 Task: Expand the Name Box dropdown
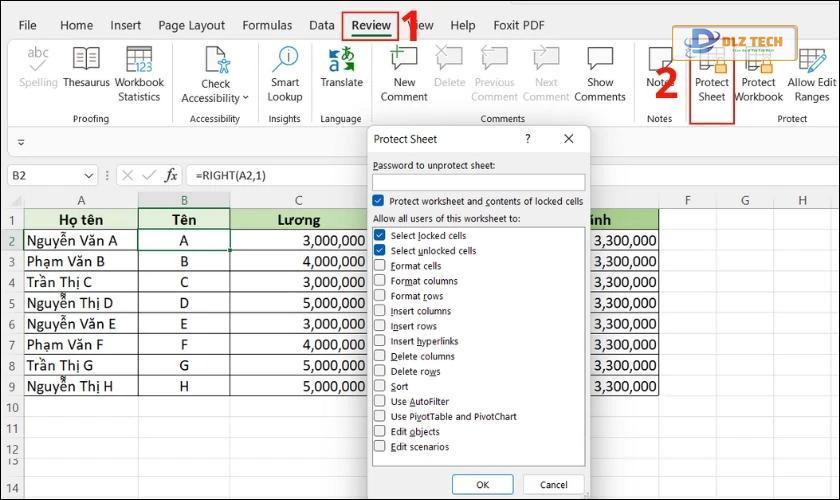[x=88, y=175]
